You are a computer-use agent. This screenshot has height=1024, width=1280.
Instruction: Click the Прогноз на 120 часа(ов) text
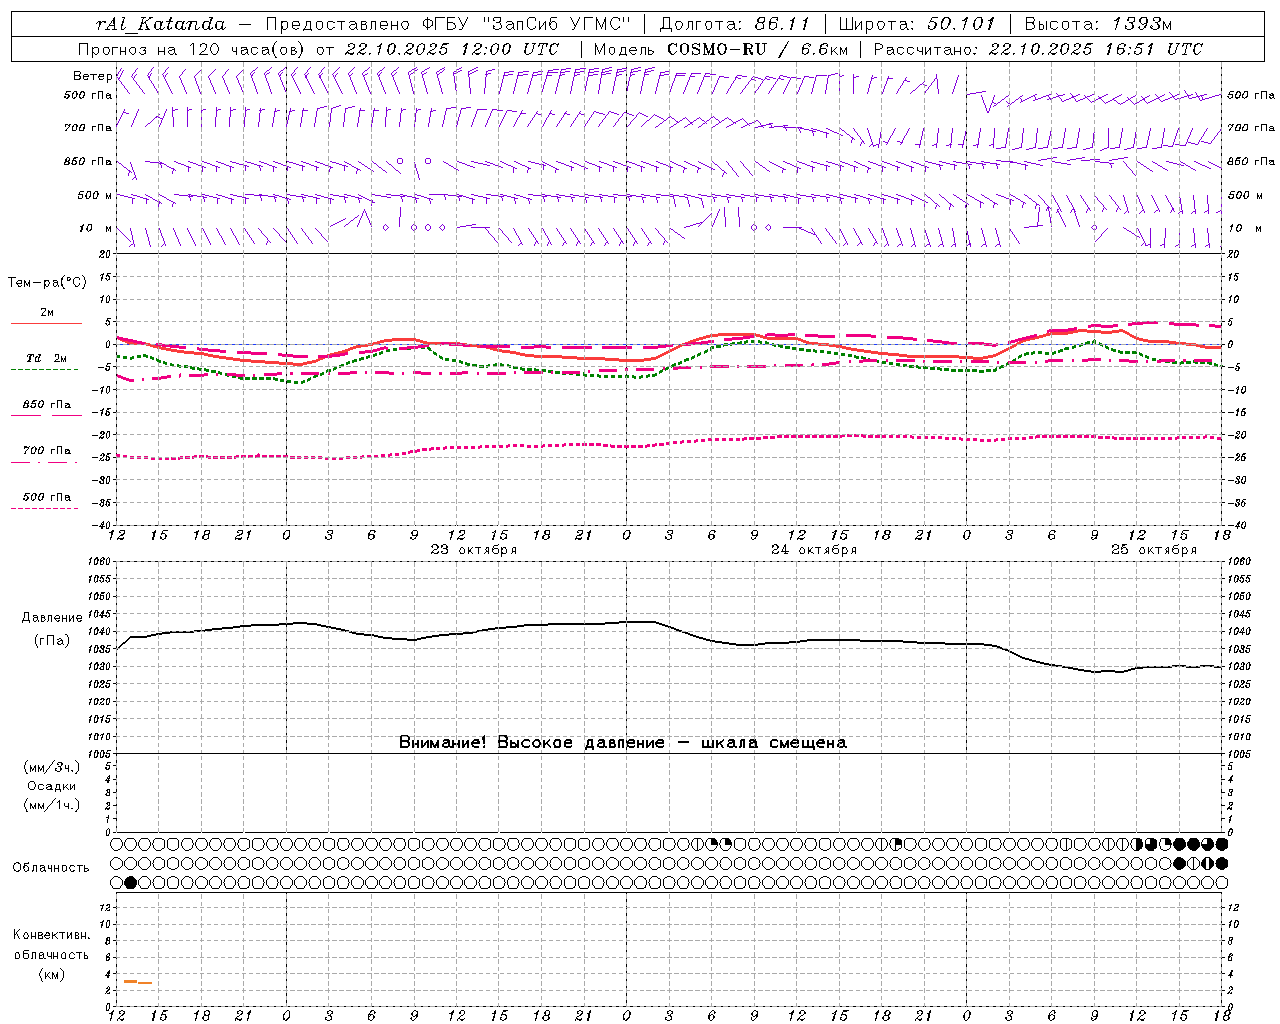191,49
